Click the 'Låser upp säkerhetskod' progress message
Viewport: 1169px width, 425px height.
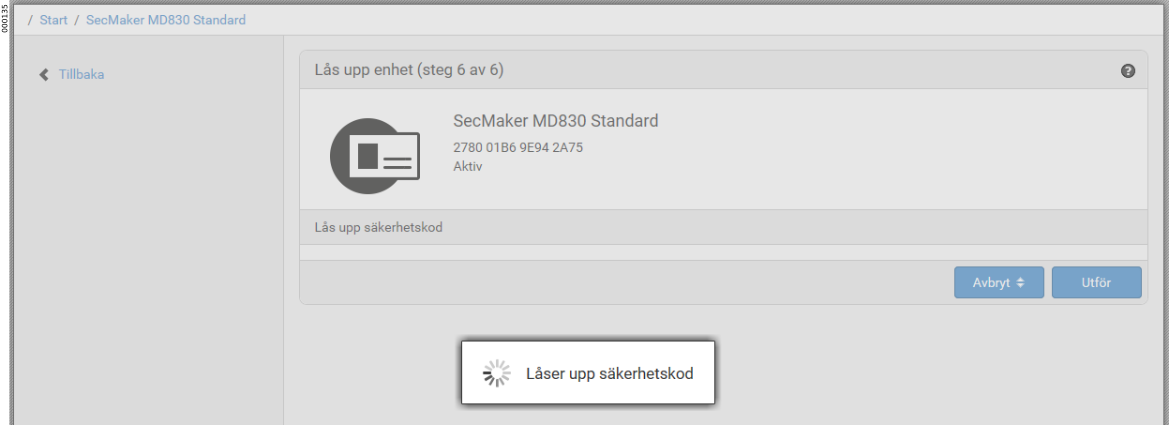tap(609, 374)
